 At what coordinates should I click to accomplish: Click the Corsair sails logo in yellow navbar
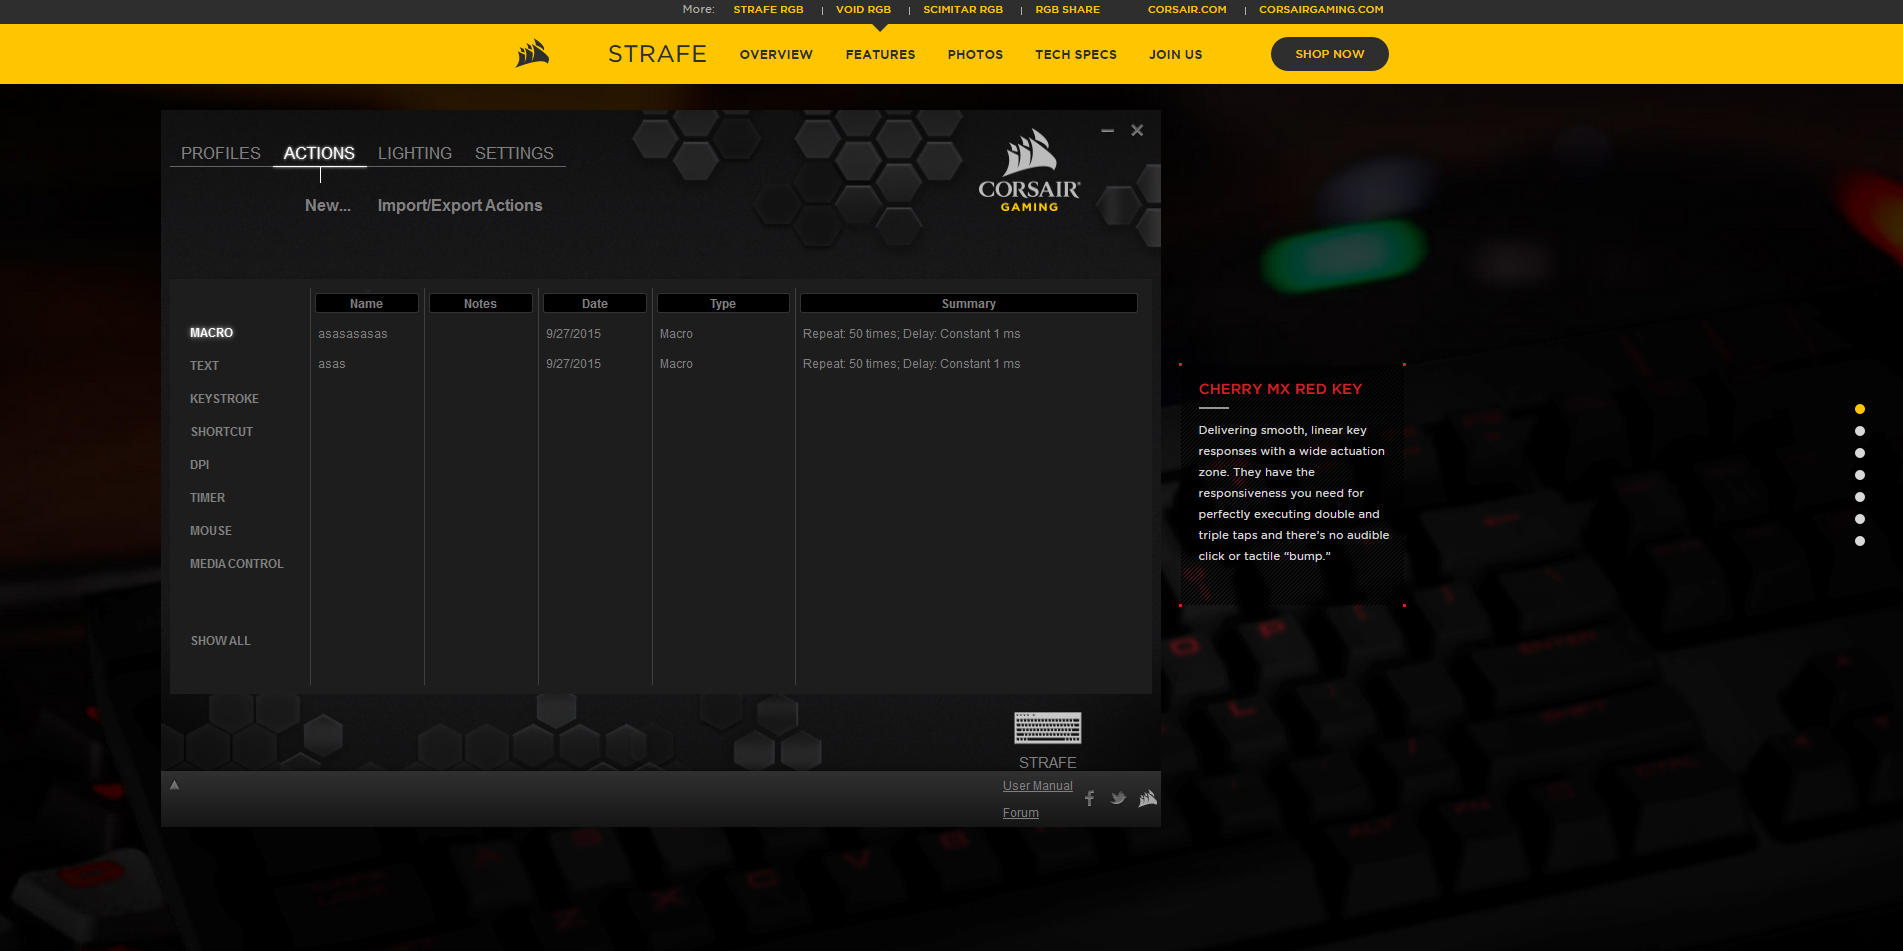click(532, 54)
